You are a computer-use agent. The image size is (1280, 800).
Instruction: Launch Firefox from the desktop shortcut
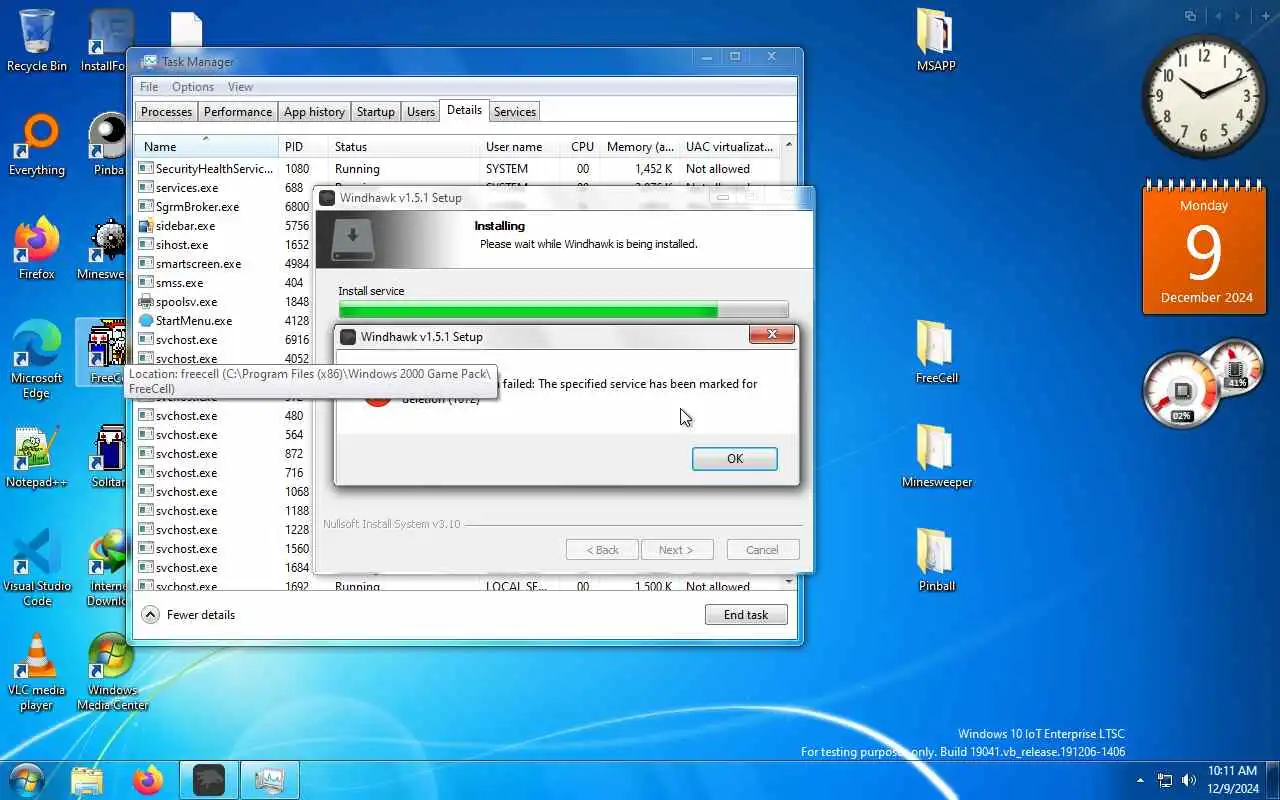point(37,248)
